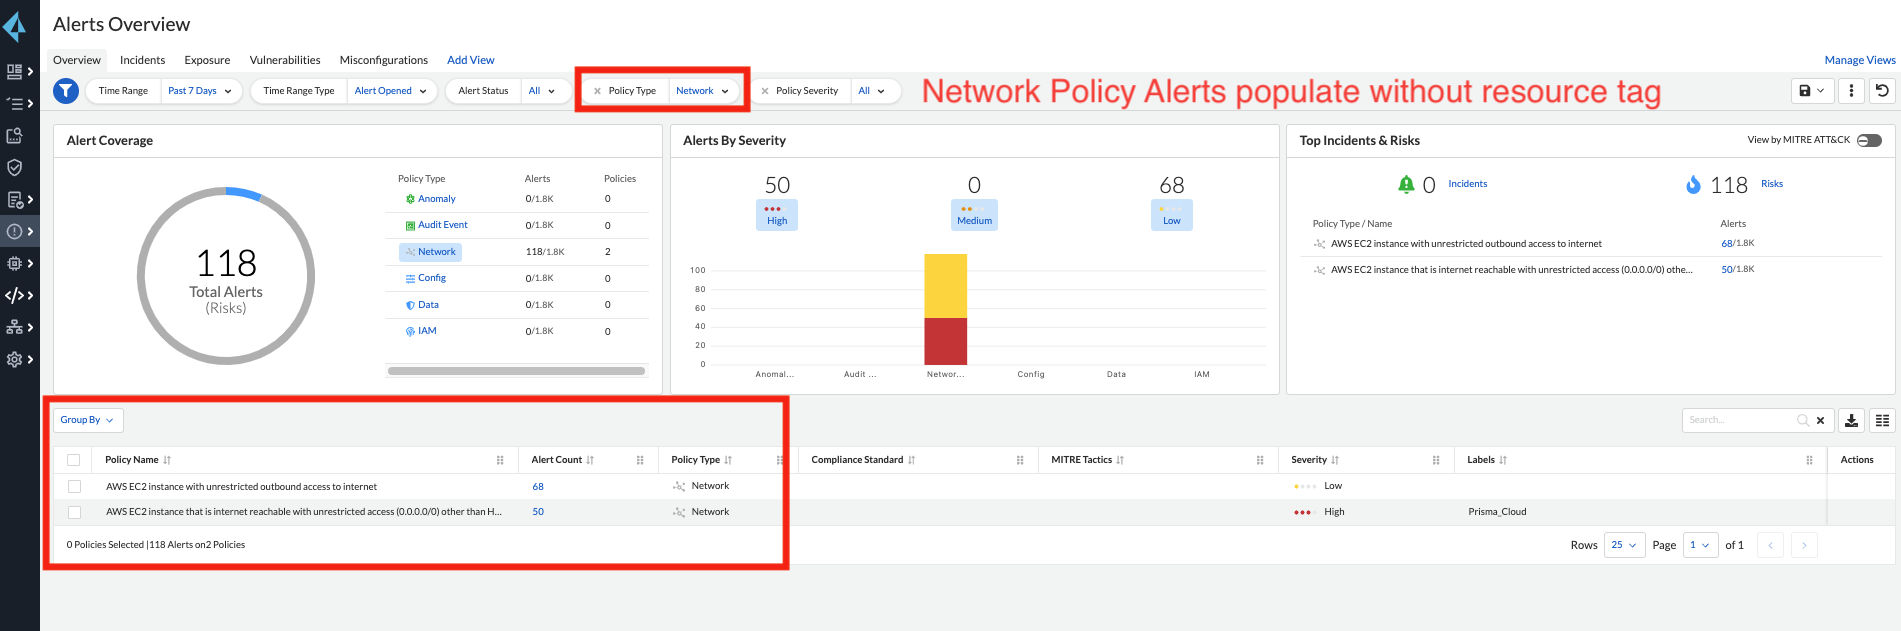This screenshot has height=631, width=1901.
Task: Expand the Group By dropdown
Action: (x=88, y=420)
